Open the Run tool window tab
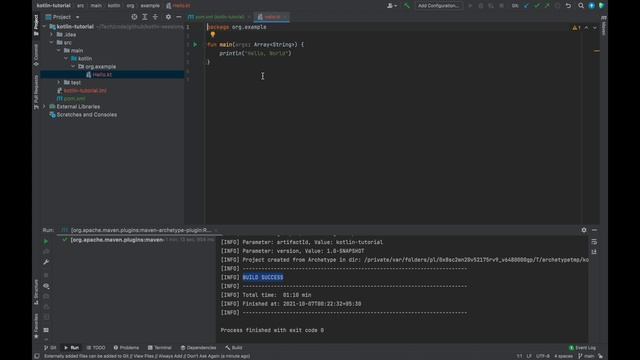Viewport: 640px width, 360px height. click(x=71, y=348)
